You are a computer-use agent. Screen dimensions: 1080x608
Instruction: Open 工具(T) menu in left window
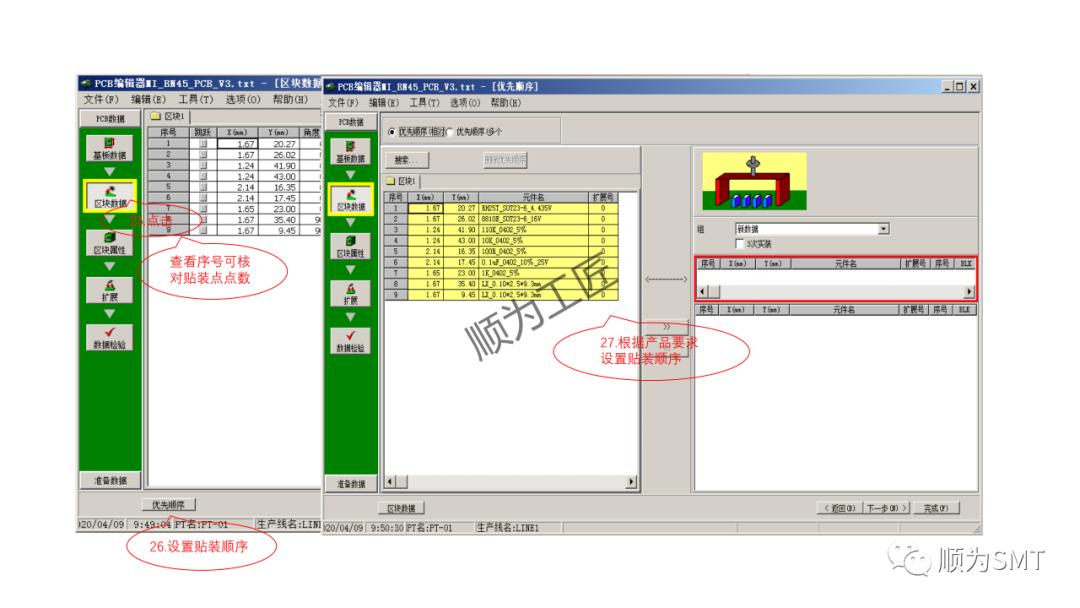tap(196, 100)
